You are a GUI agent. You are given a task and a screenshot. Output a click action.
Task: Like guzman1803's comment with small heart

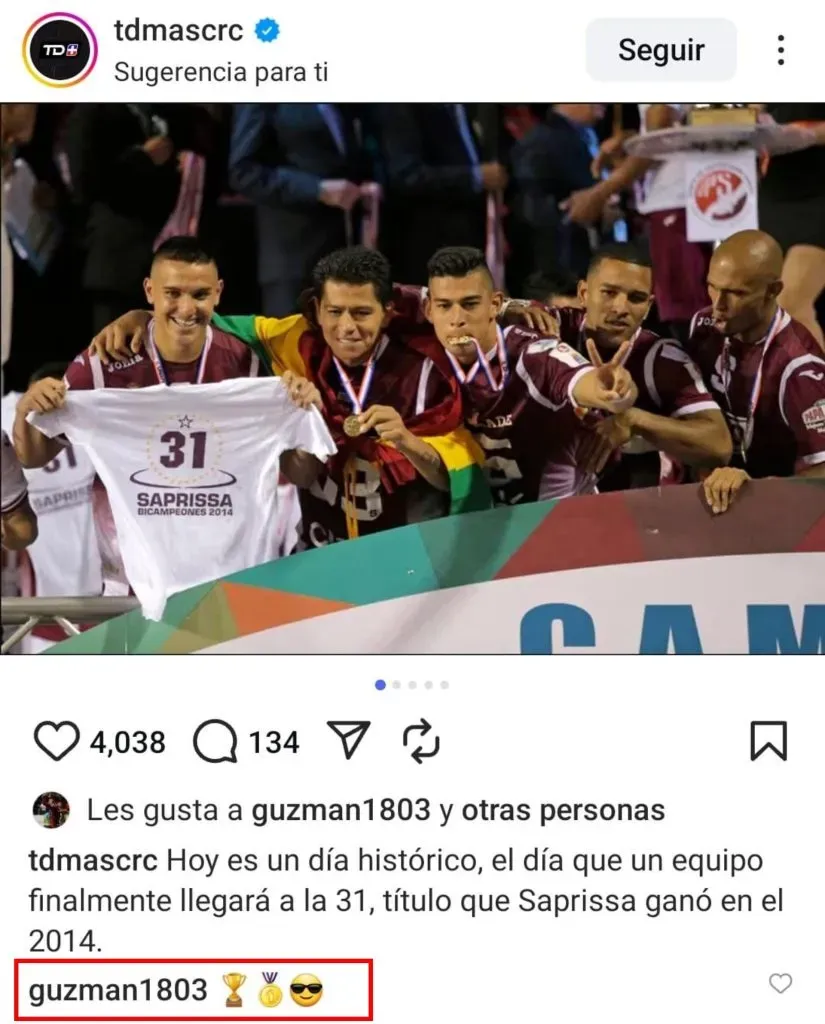tap(780, 984)
